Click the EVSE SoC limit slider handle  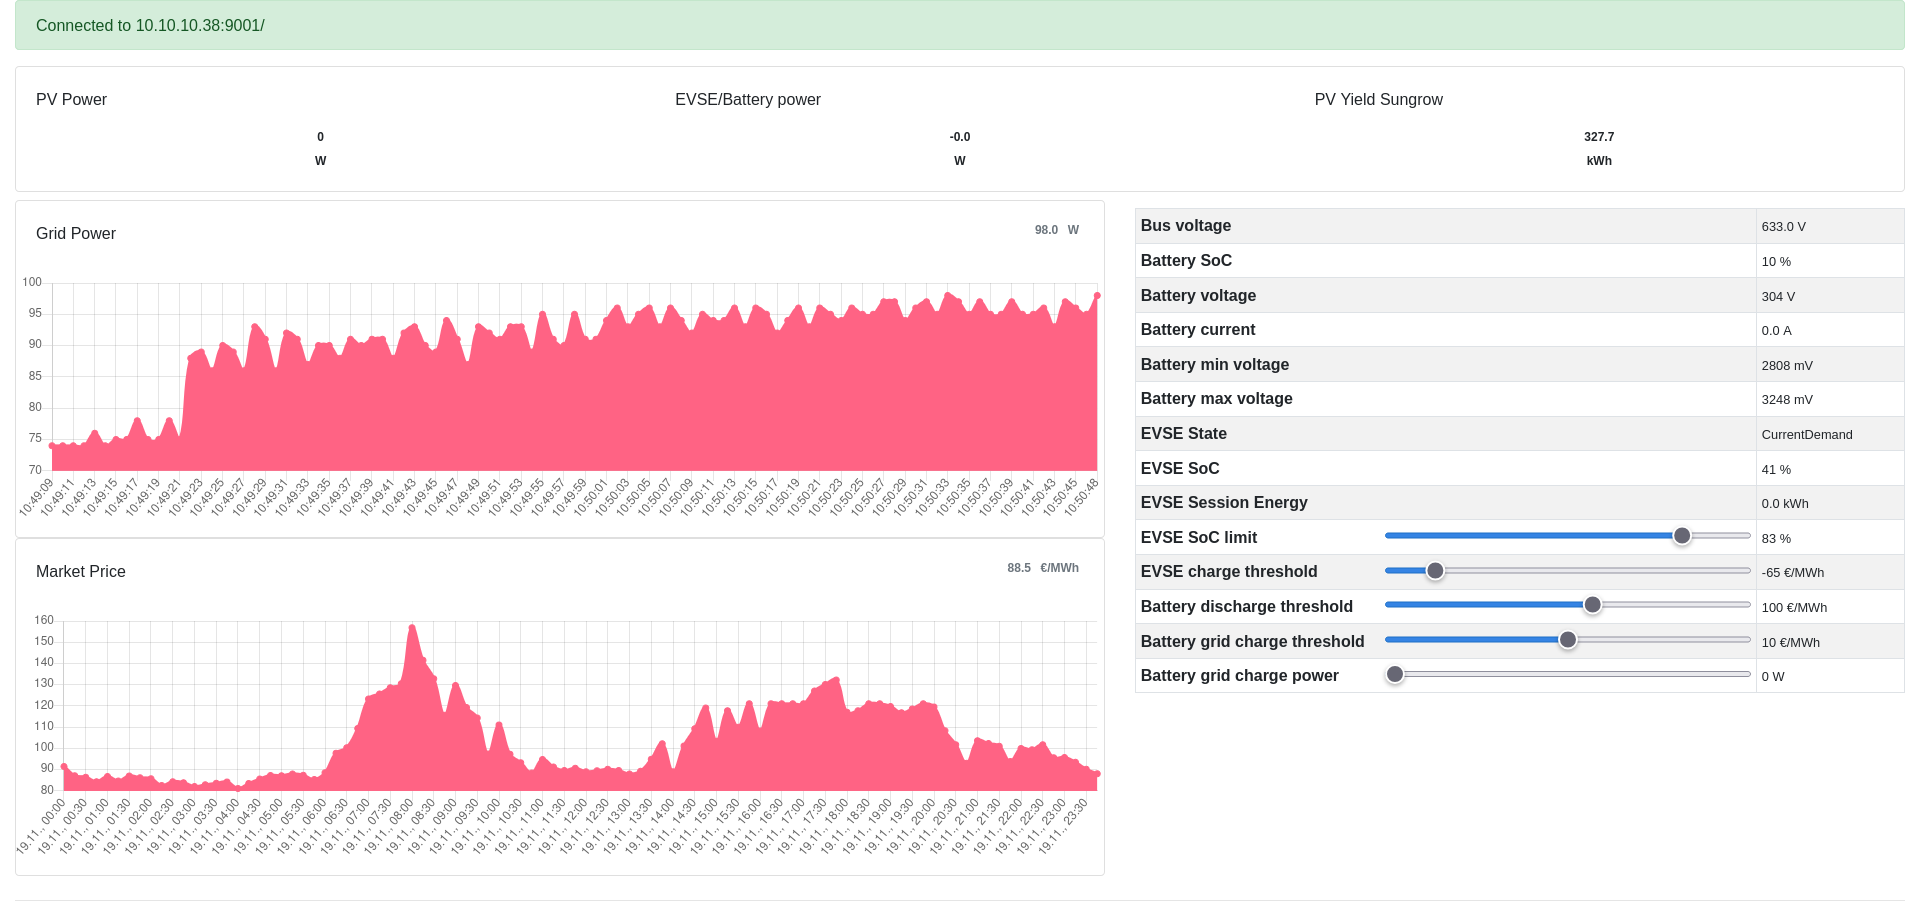[x=1682, y=536]
